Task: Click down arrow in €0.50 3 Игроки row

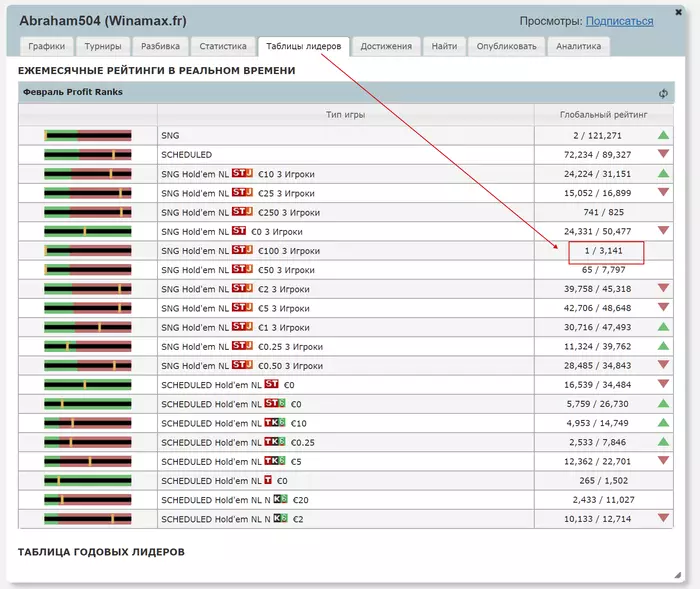Action: point(663,365)
